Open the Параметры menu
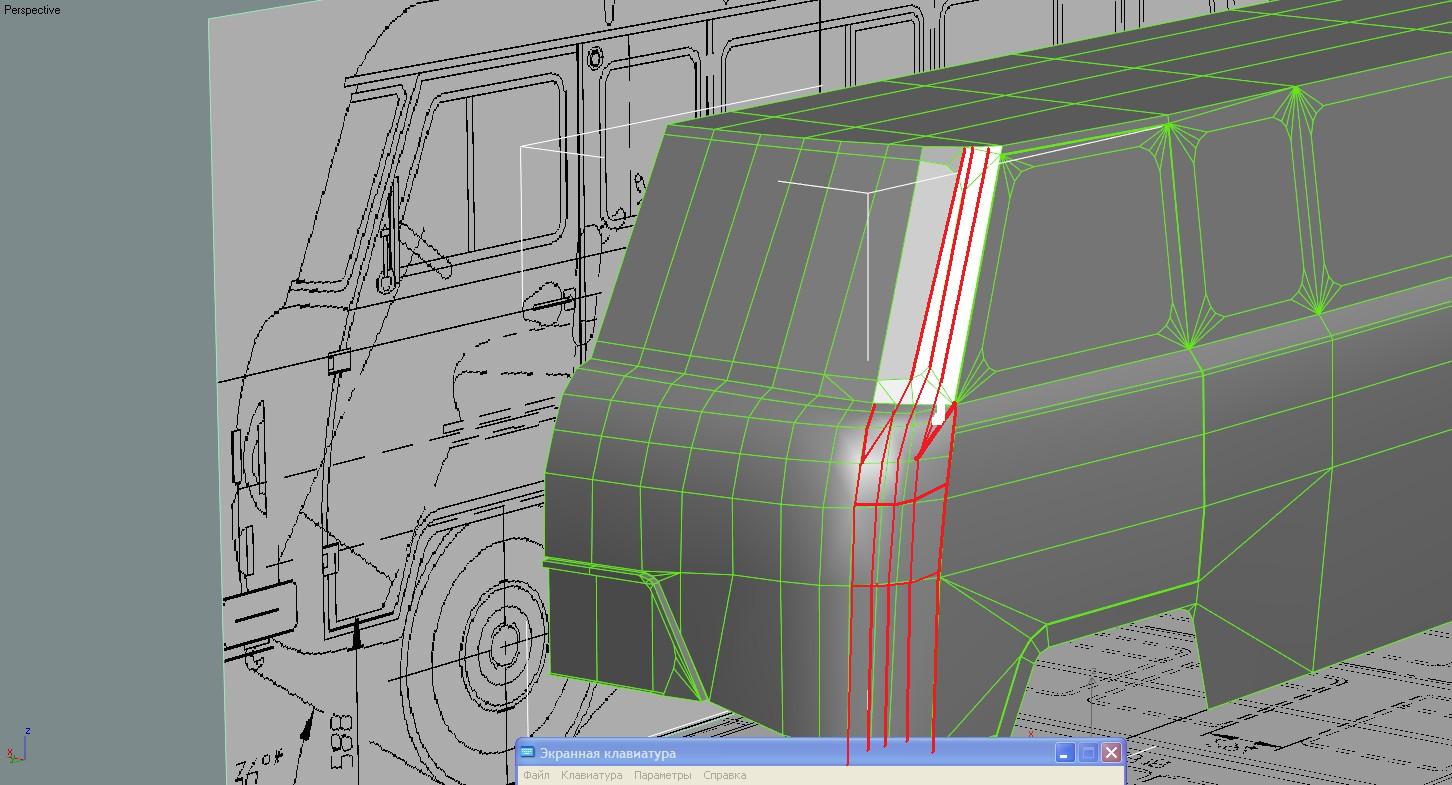The width and height of the screenshot is (1452, 785). tap(662, 775)
